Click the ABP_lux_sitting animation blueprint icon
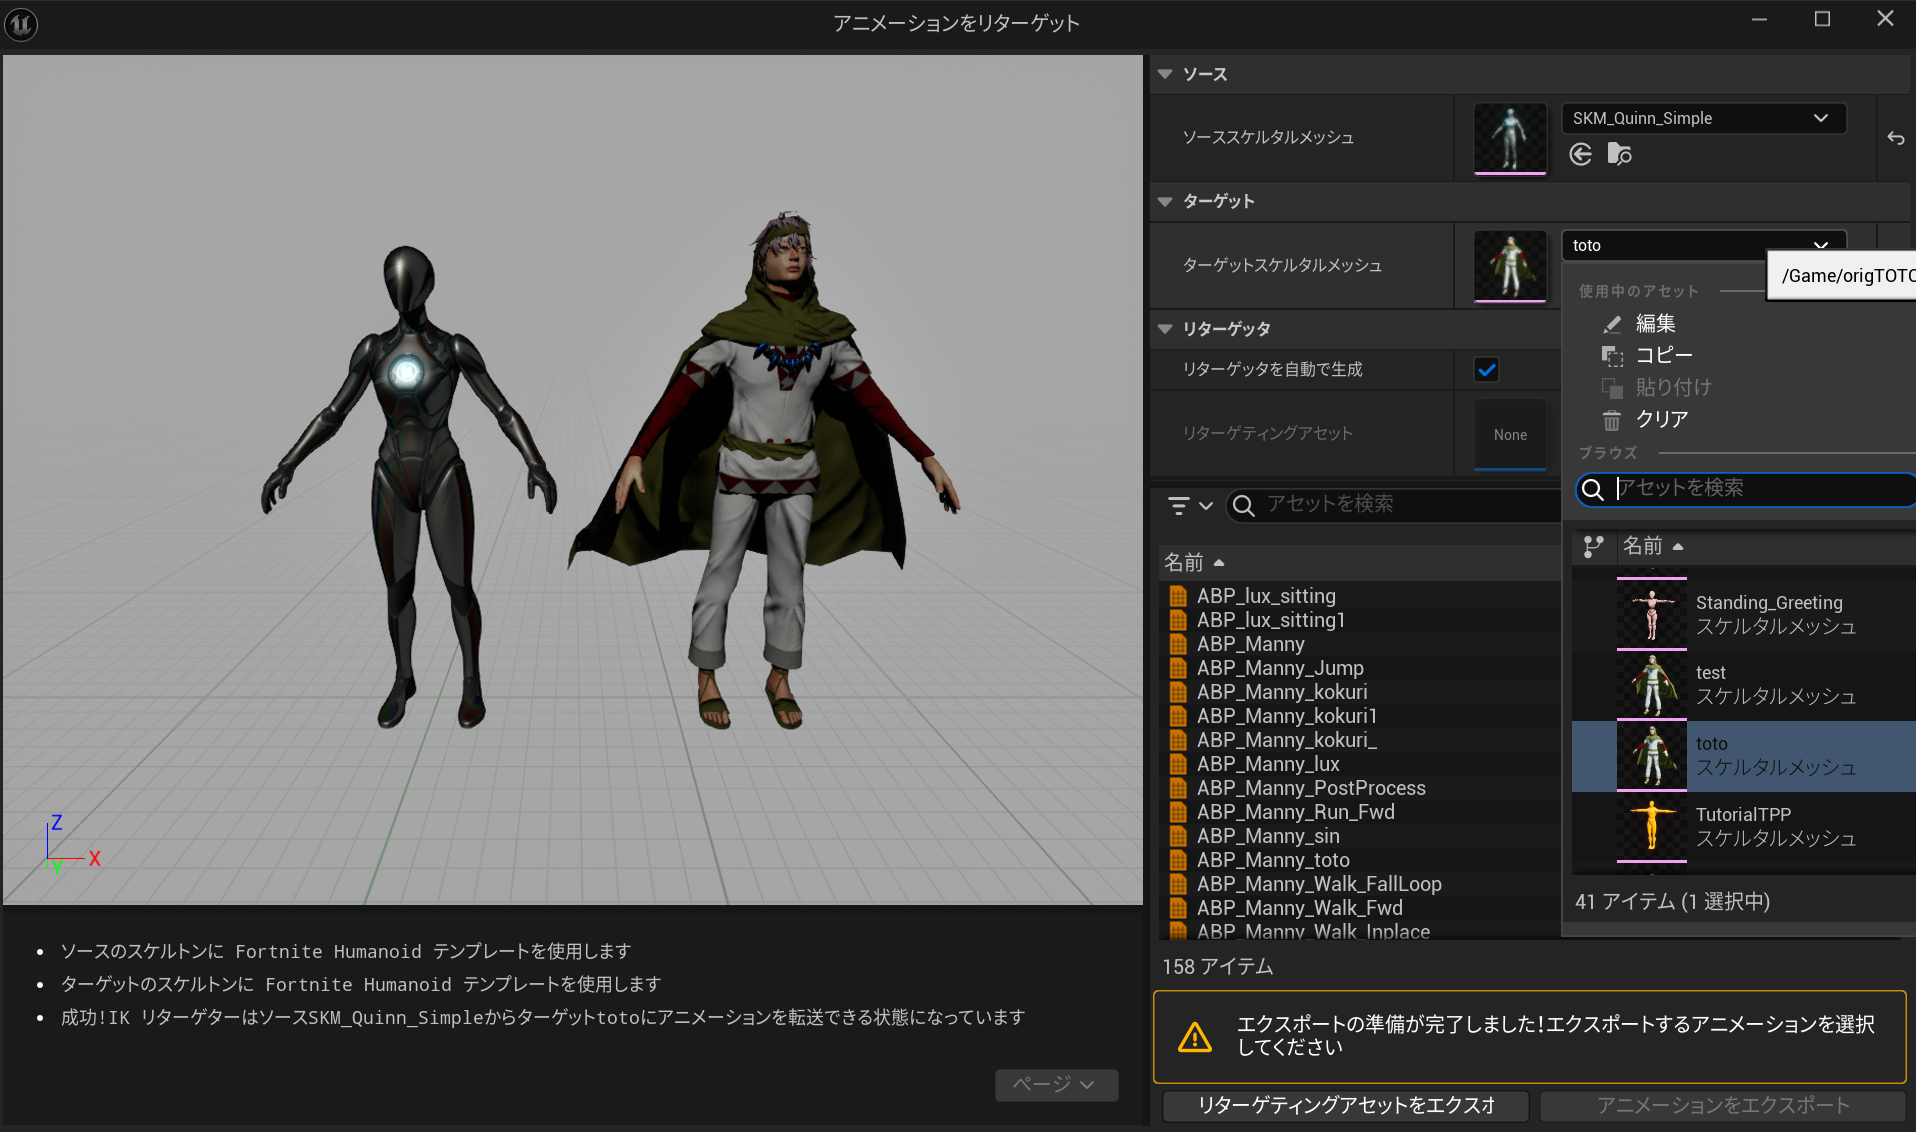The image size is (1916, 1132). click(x=1178, y=596)
